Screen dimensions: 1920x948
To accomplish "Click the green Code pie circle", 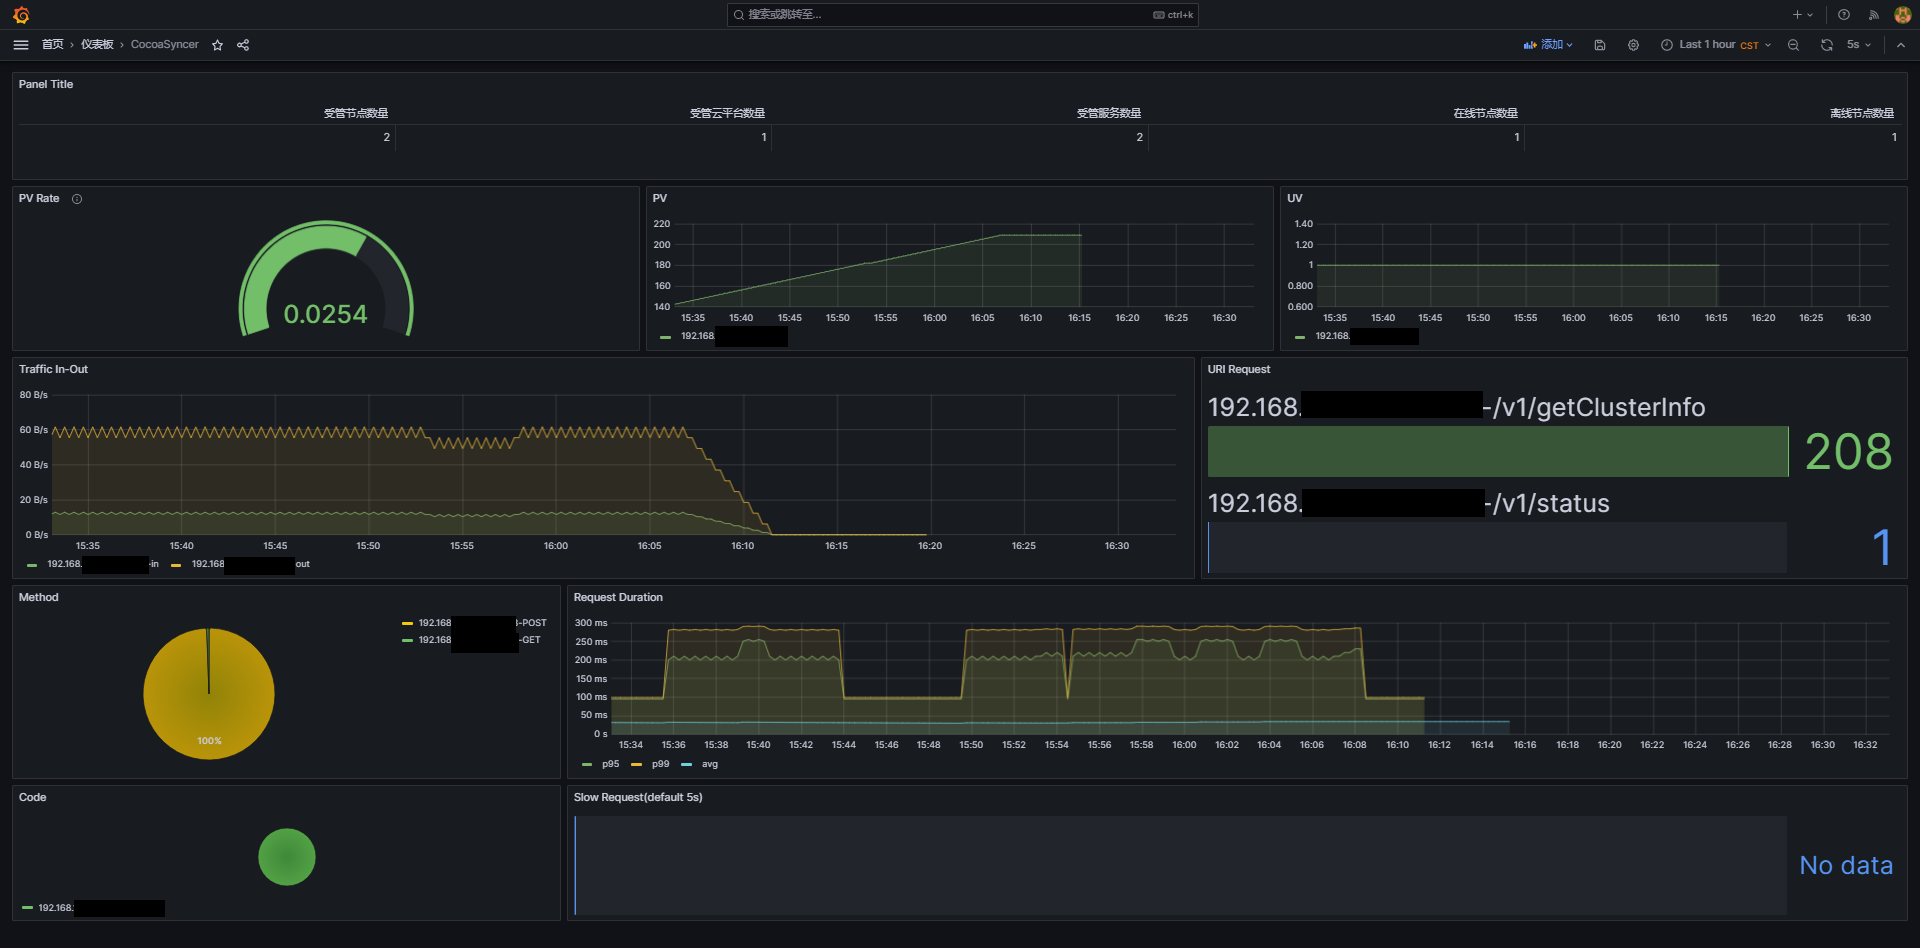I will tap(287, 857).
